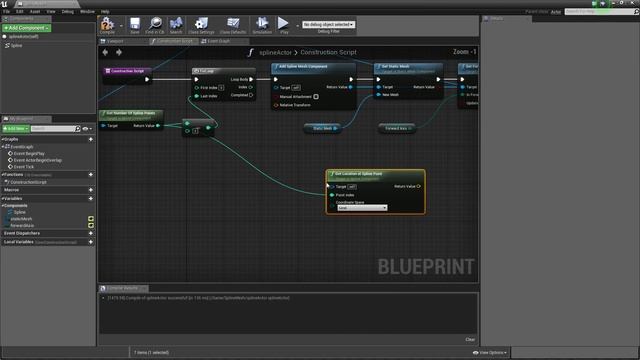Click Construction Script node output exec pin
The image size is (640, 360).
(x=147, y=79)
